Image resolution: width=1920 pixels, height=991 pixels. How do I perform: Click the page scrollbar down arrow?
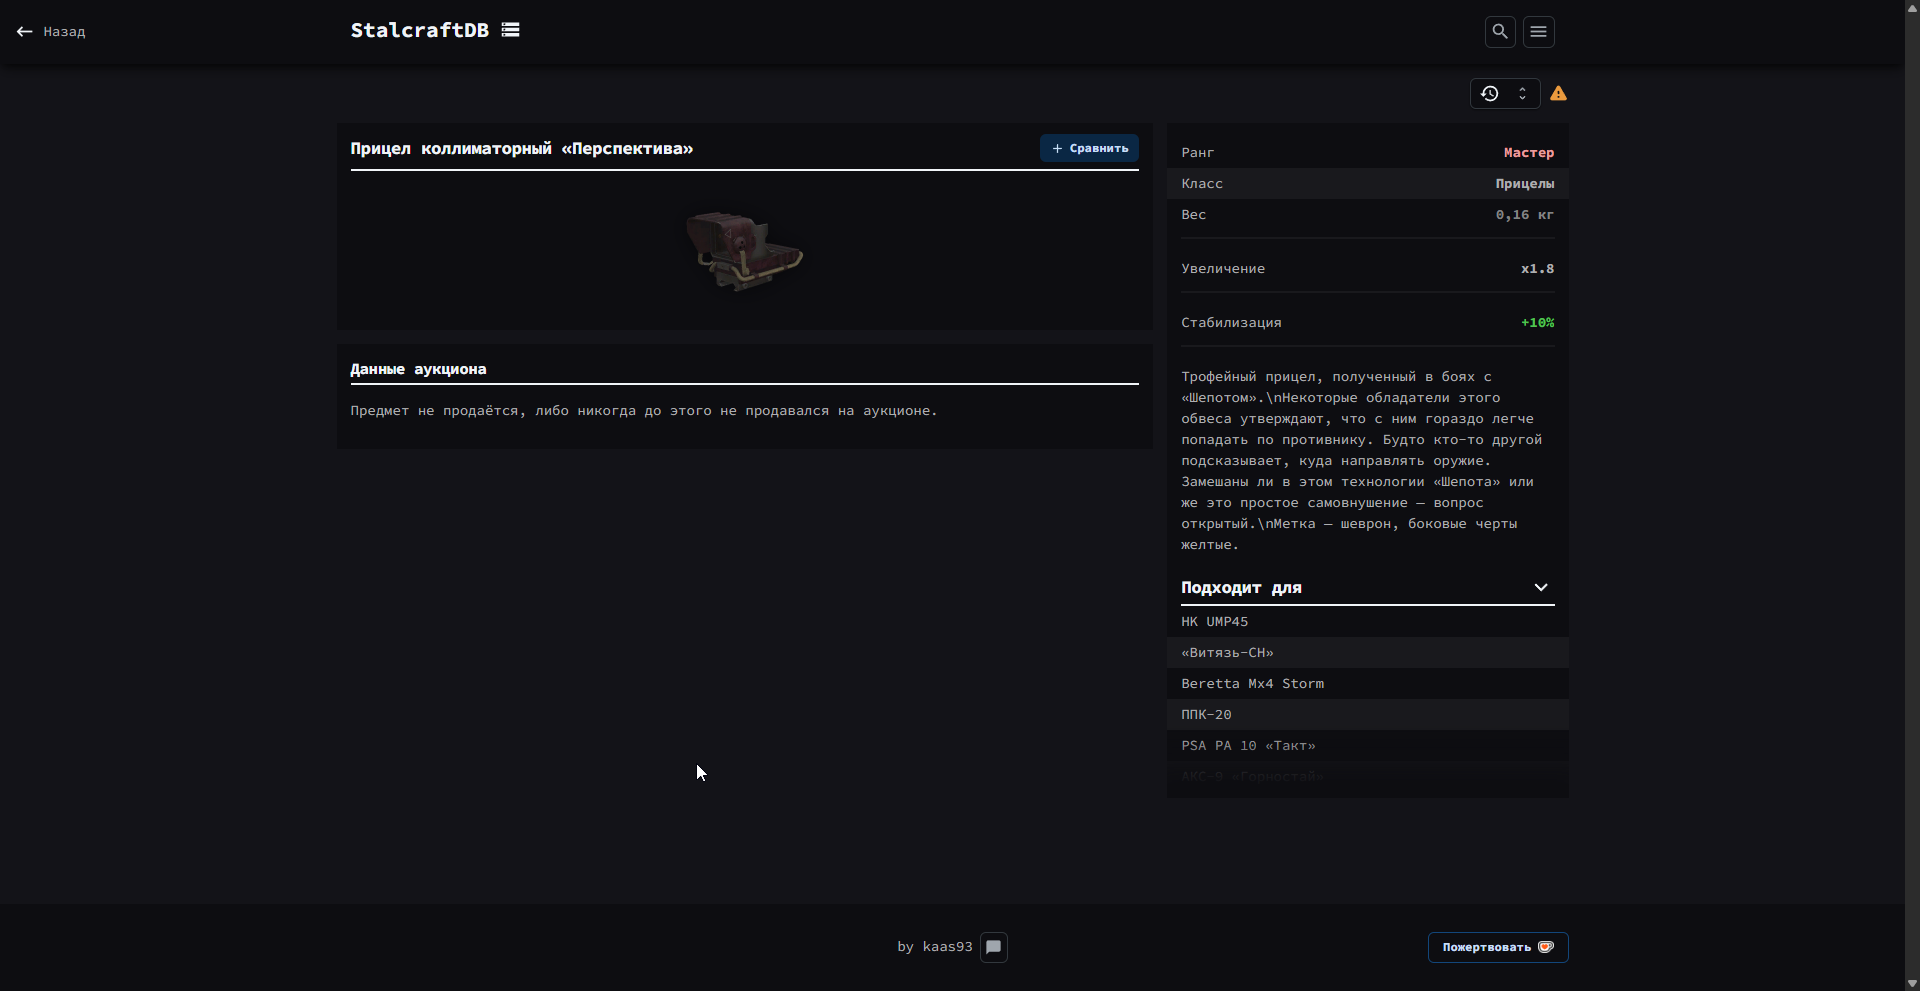[x=1912, y=983]
